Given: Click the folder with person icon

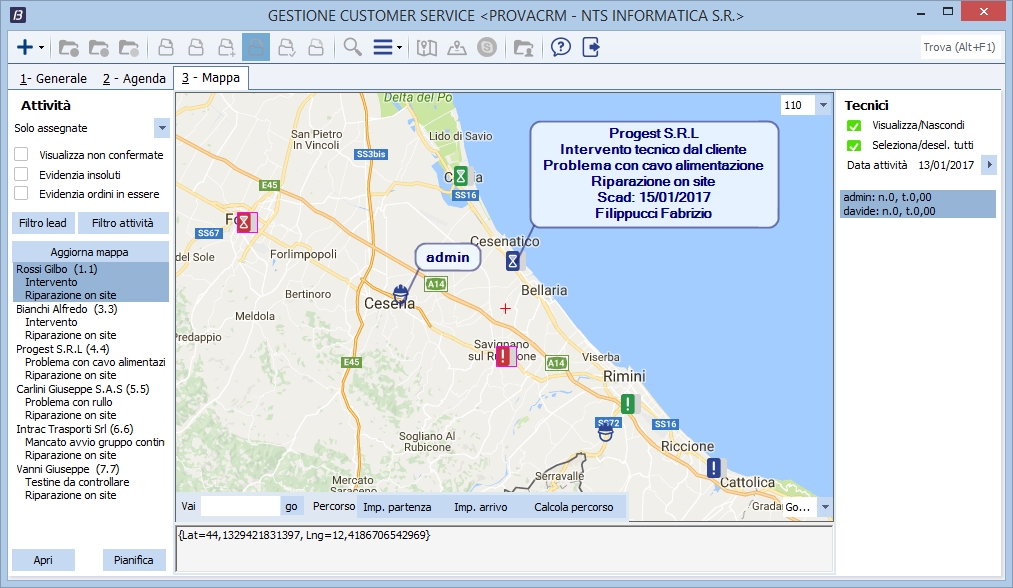Looking at the screenshot, I should pos(523,48).
